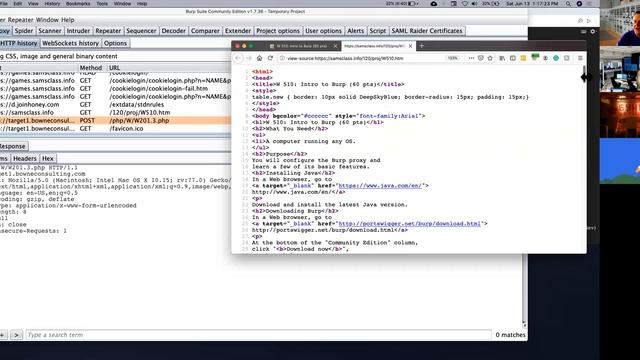Switch to the Response tab
The width and height of the screenshot is (640, 360).
click(13, 146)
